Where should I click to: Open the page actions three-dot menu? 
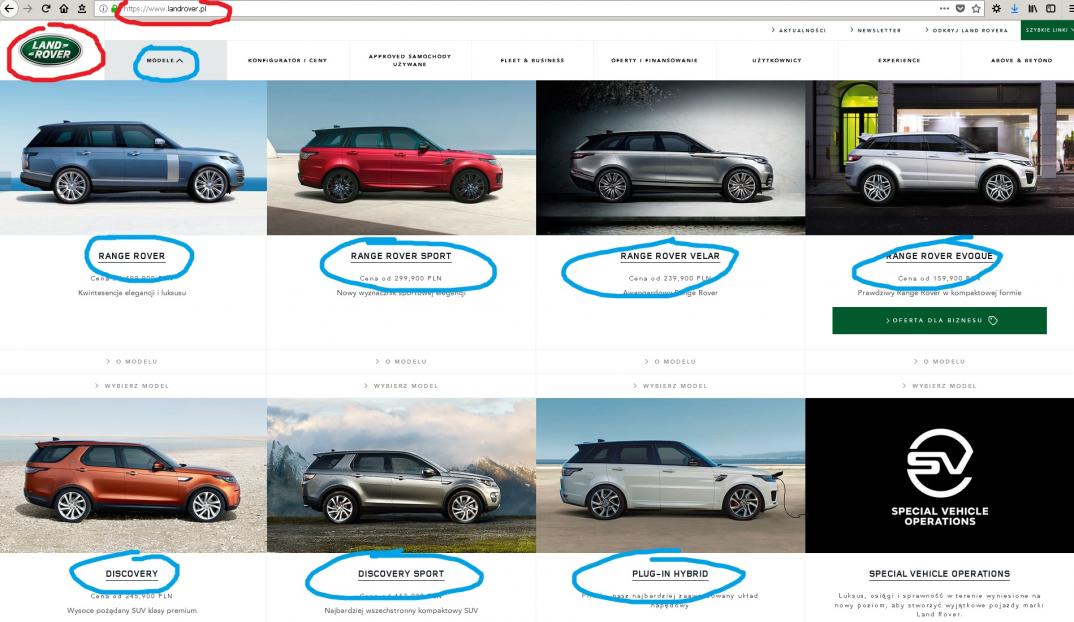click(944, 8)
